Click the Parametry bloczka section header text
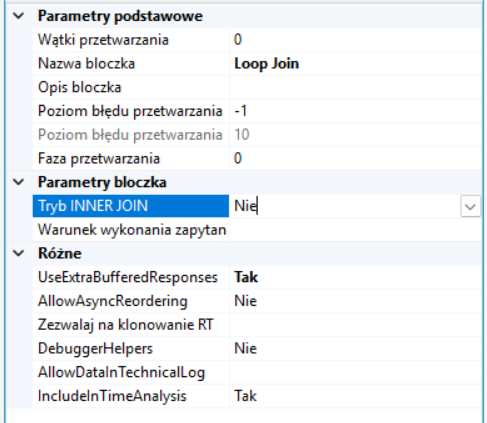The image size is (487, 423). [102, 182]
